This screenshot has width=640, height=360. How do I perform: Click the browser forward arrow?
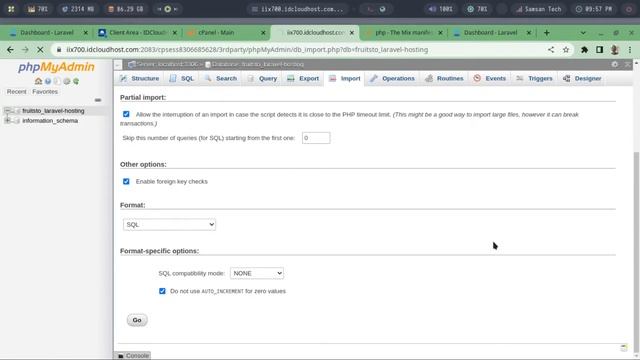pyautogui.click(x=25, y=49)
